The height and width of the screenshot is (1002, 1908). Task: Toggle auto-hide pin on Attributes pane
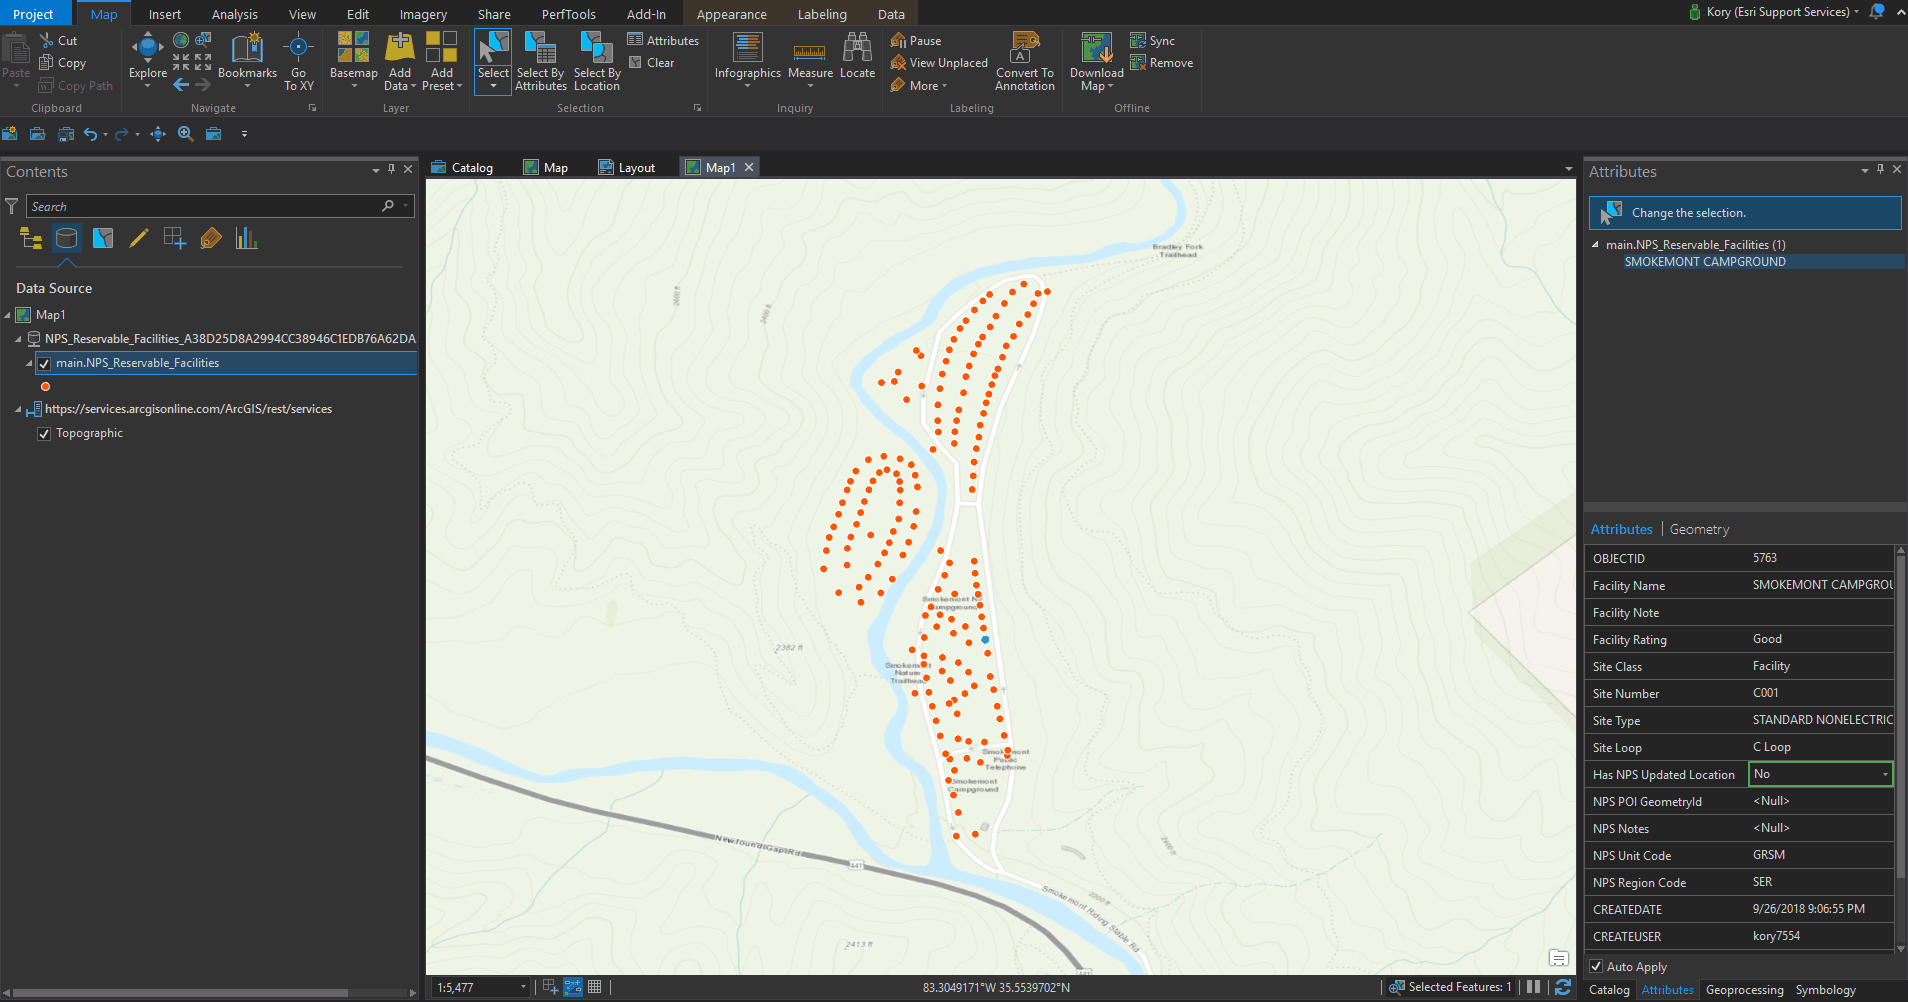coord(1881,170)
